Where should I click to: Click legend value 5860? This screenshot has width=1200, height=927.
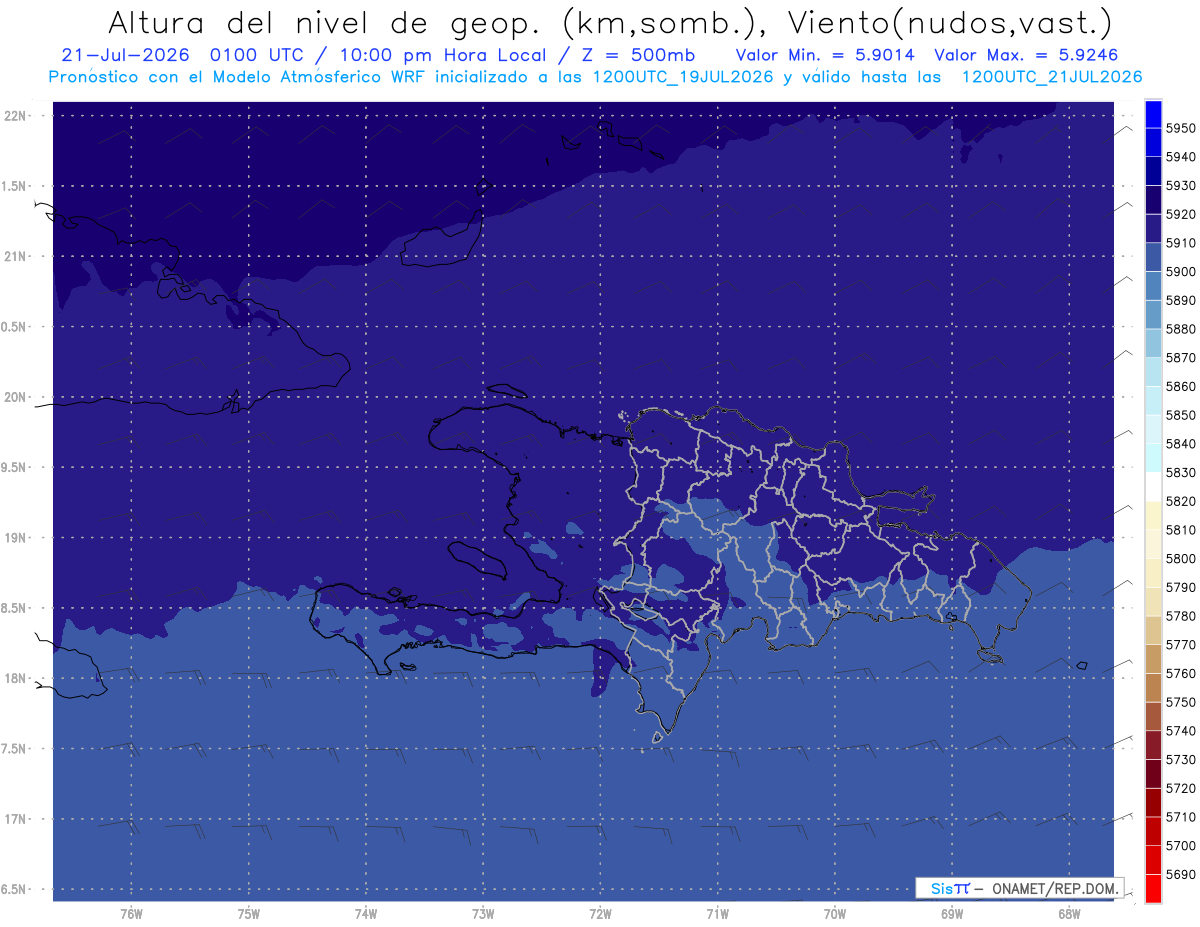pos(1180,386)
